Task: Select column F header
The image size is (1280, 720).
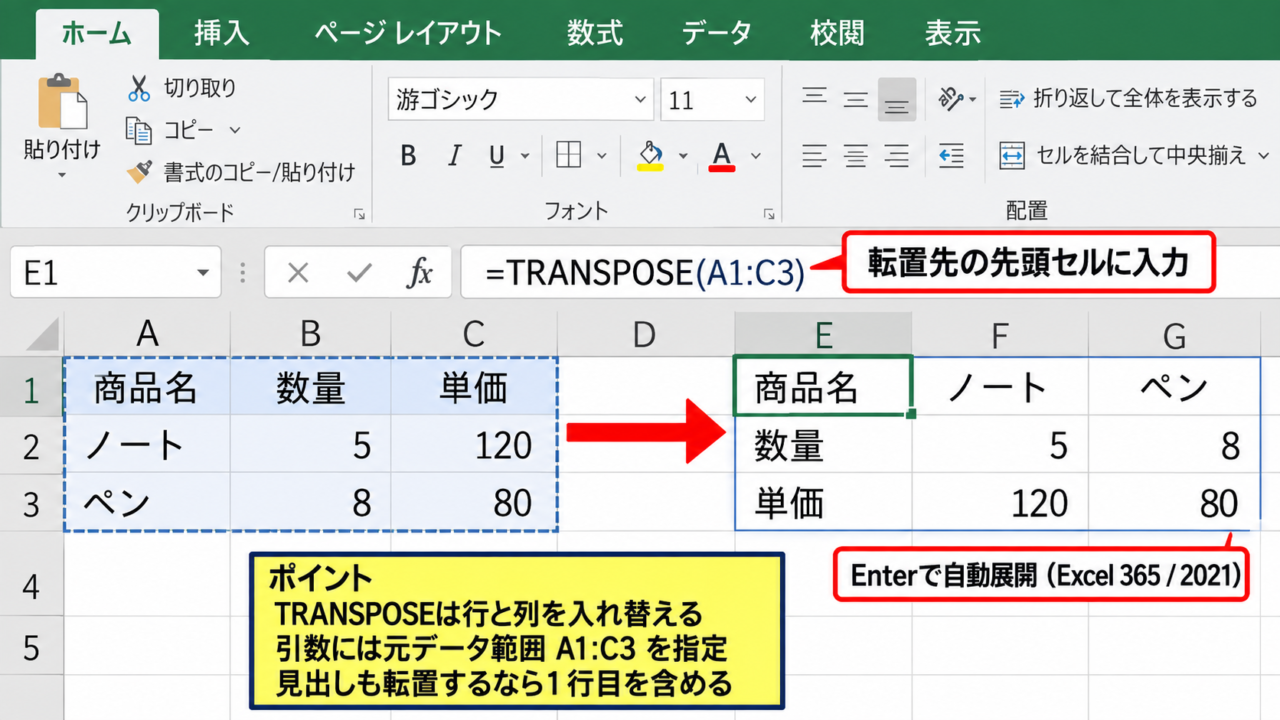Action: [x=999, y=335]
